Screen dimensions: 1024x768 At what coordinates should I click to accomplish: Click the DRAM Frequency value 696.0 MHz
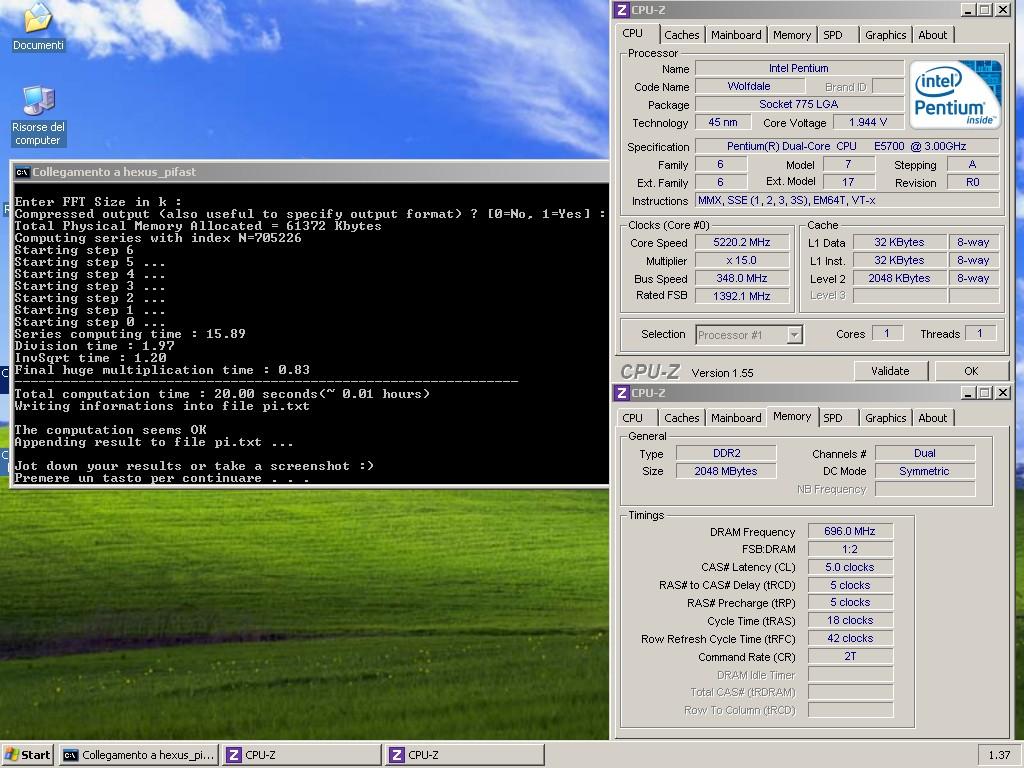850,532
